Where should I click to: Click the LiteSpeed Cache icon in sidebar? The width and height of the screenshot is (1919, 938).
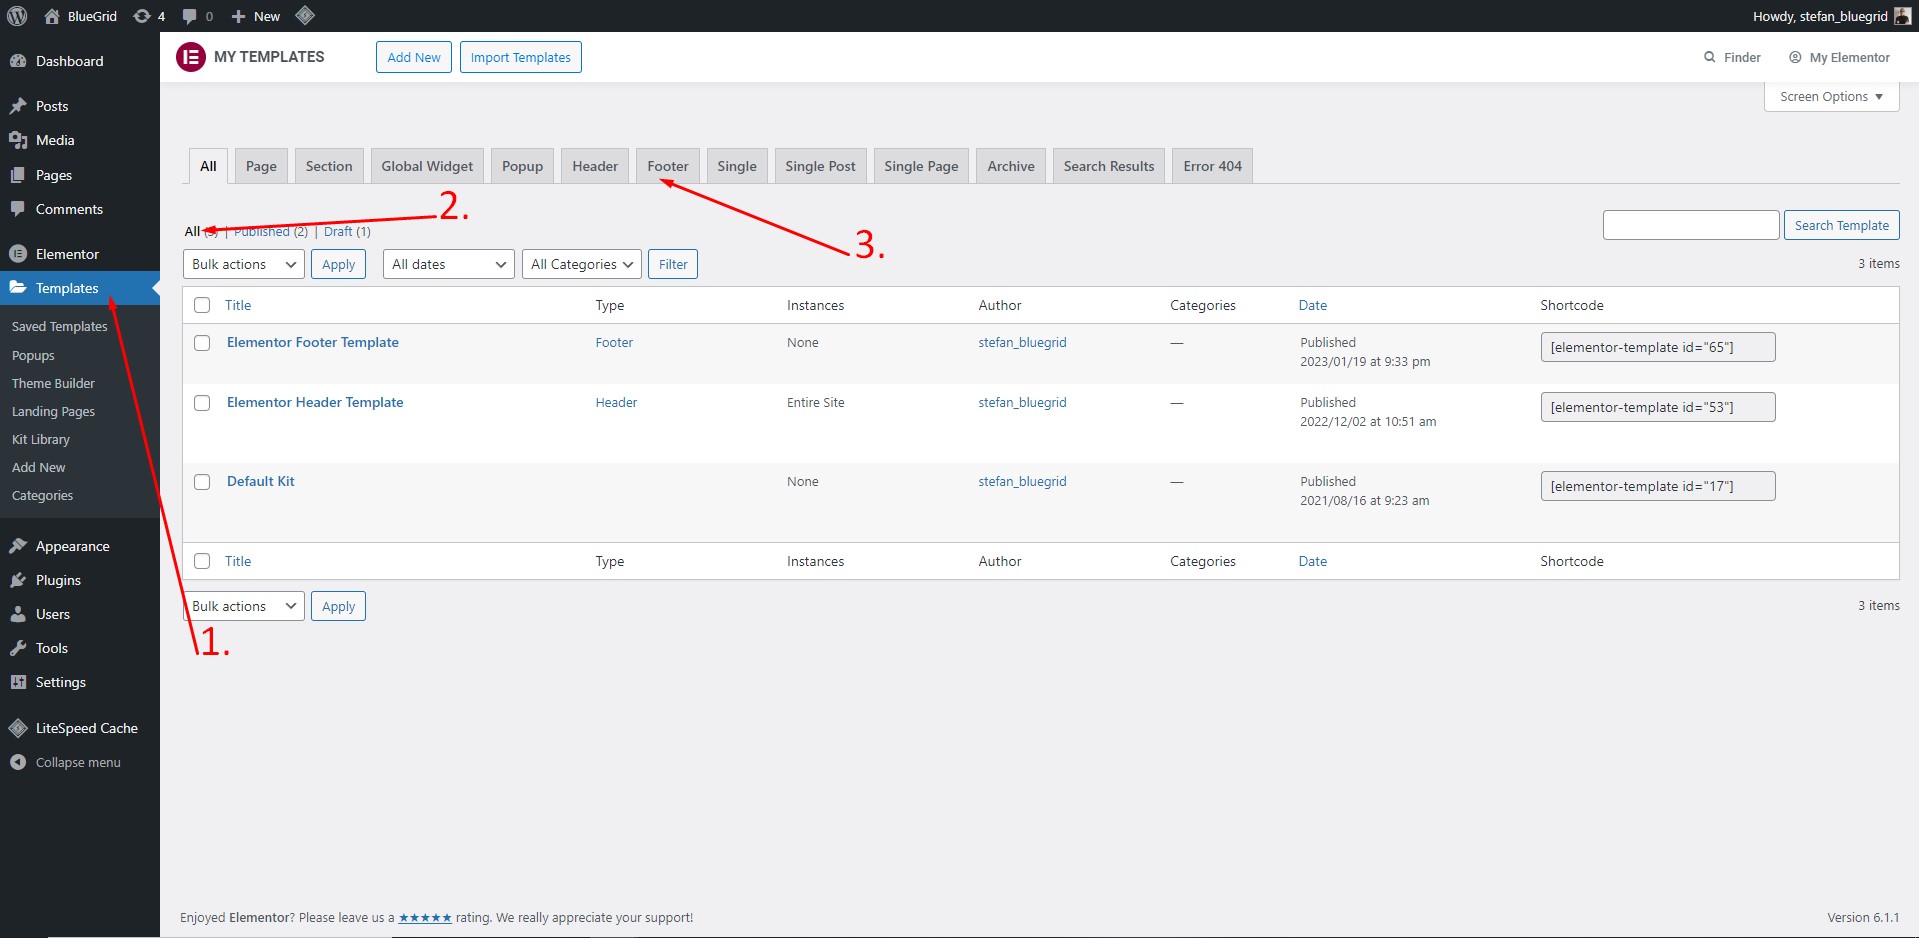18,728
